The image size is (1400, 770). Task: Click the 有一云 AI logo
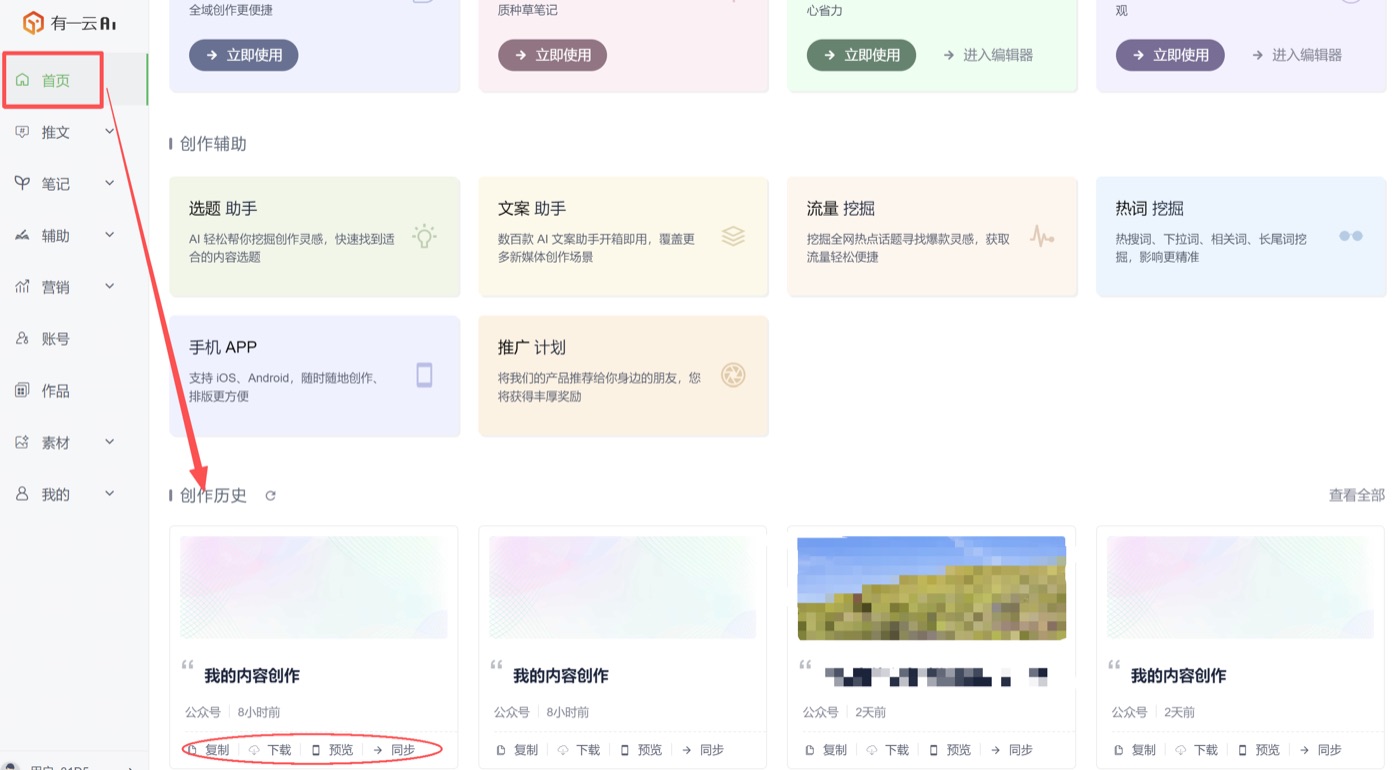(x=69, y=22)
